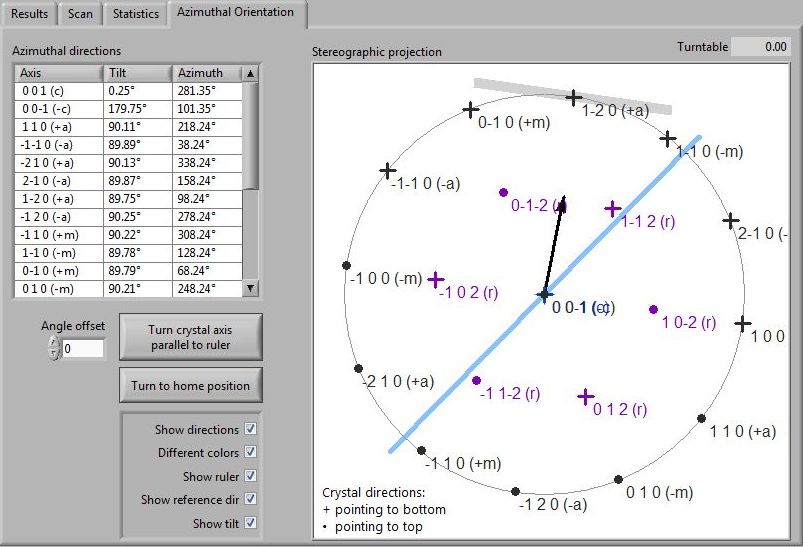Click the table scroll down arrow
Screen dimensions: 803x547
(x=250, y=288)
